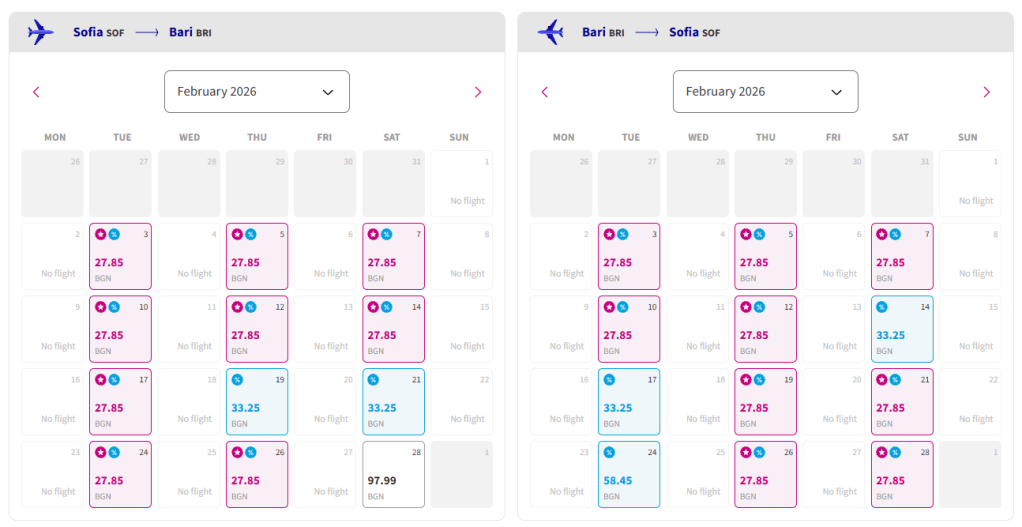Go to next month in Bari–Sofia calendar

[x=986, y=92]
